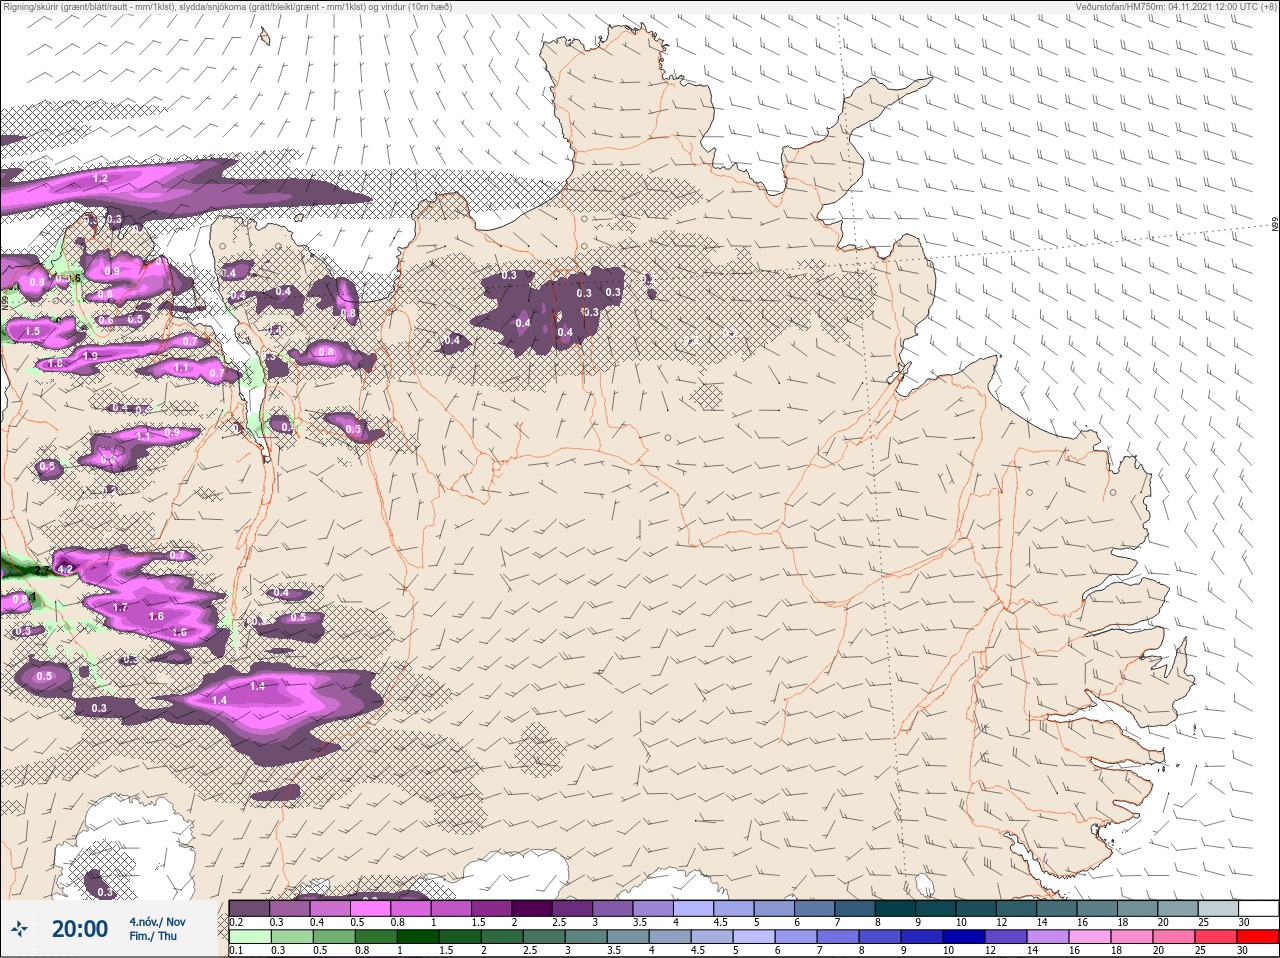Select the 2 dark purple swatch, upper scale
1280x958 pixels.
click(x=532, y=908)
